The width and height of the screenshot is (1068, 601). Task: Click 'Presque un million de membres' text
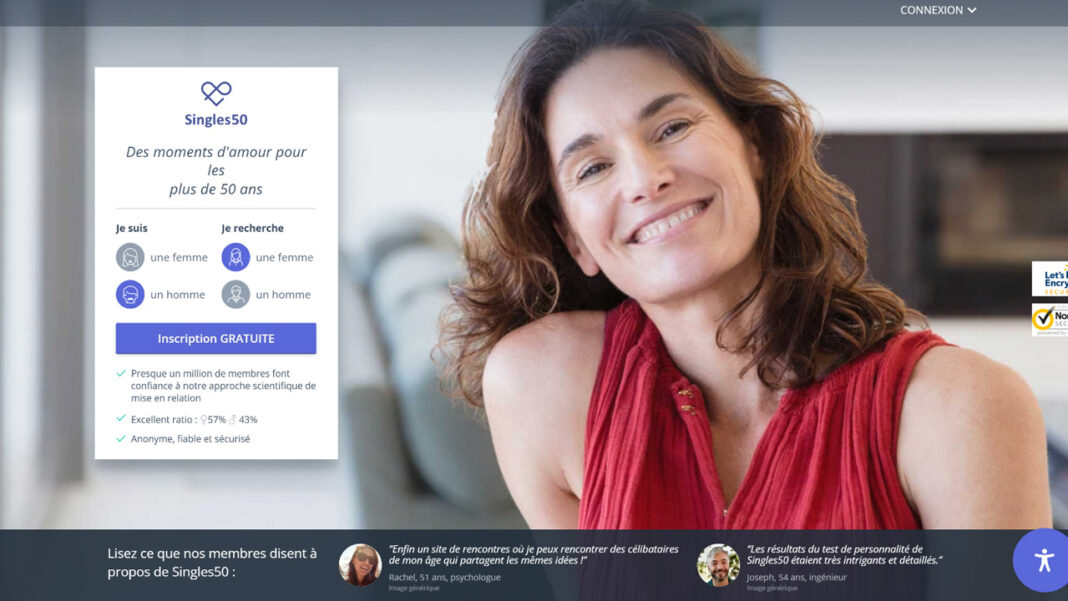click(x=223, y=386)
